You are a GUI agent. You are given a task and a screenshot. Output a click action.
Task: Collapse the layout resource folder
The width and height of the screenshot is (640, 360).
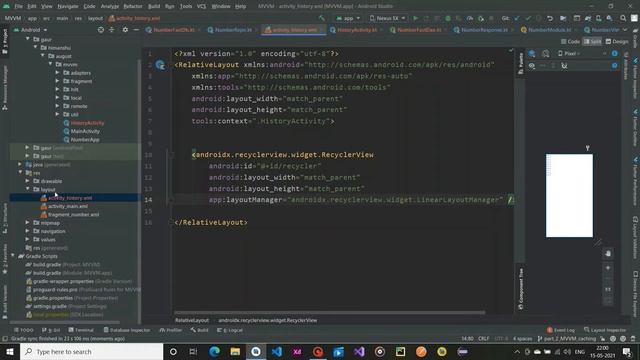click(x=27, y=189)
